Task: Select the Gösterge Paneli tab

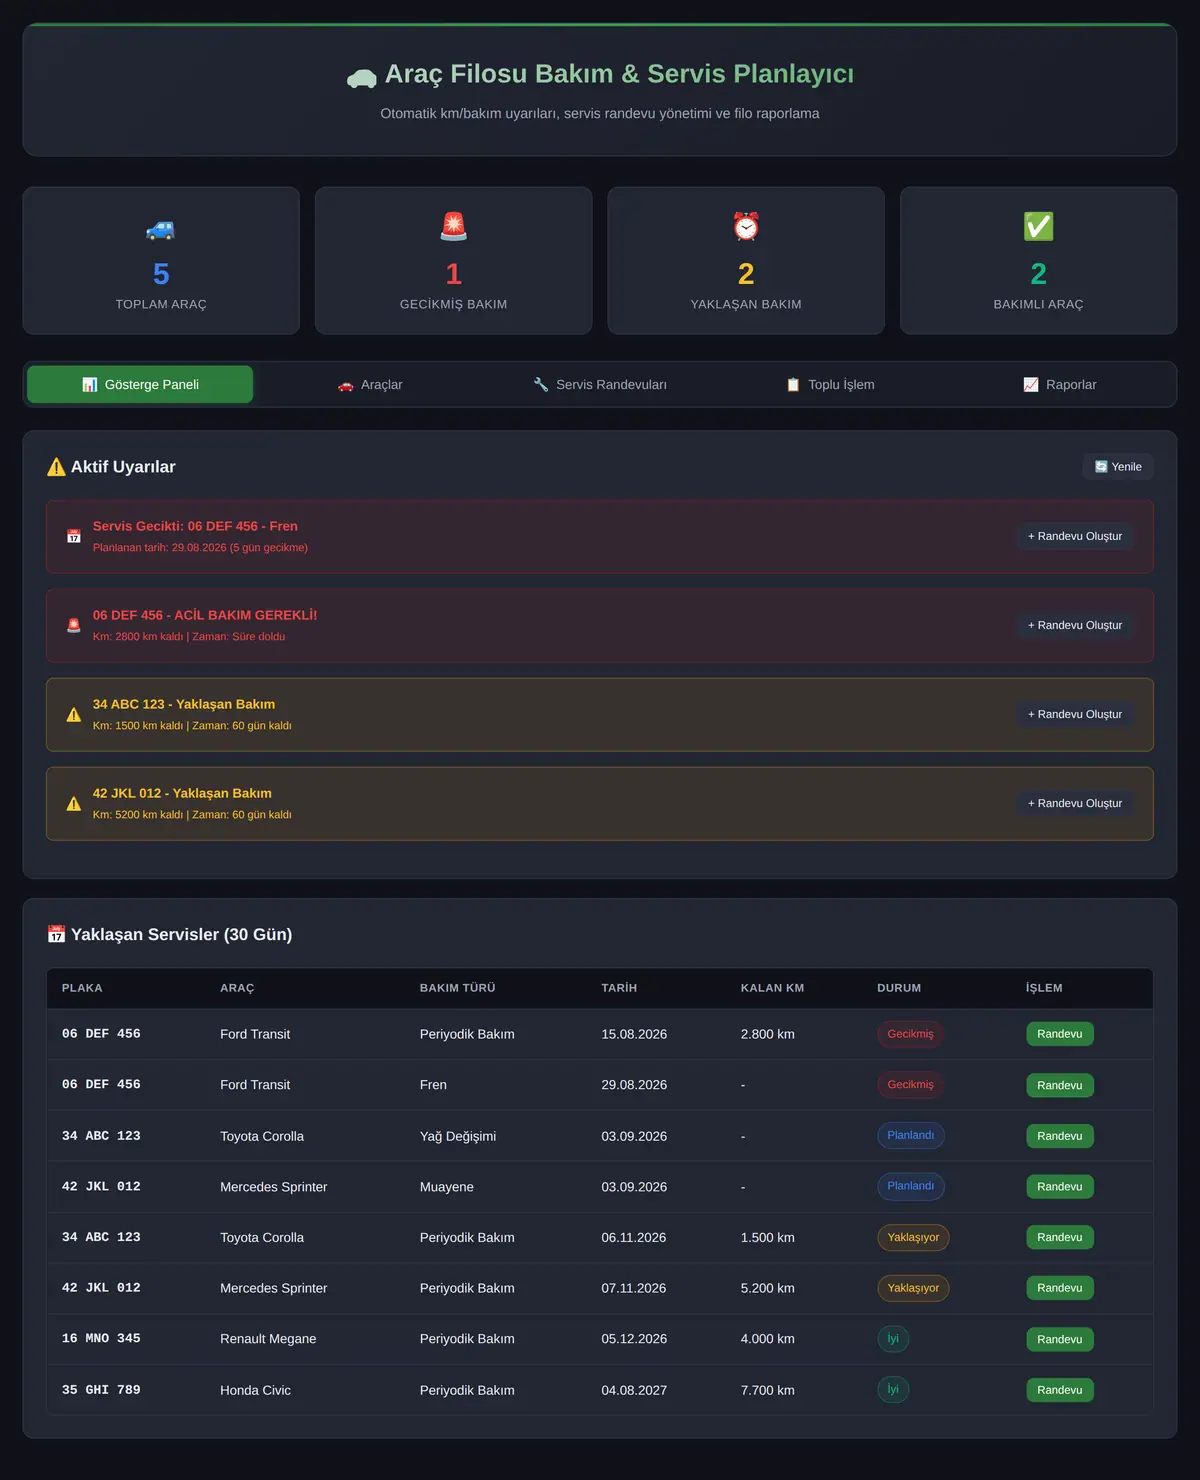Action: point(140,385)
